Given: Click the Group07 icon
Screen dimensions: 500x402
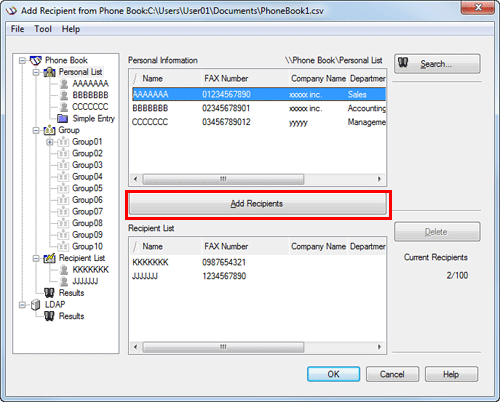Looking at the screenshot, I should tap(63, 212).
